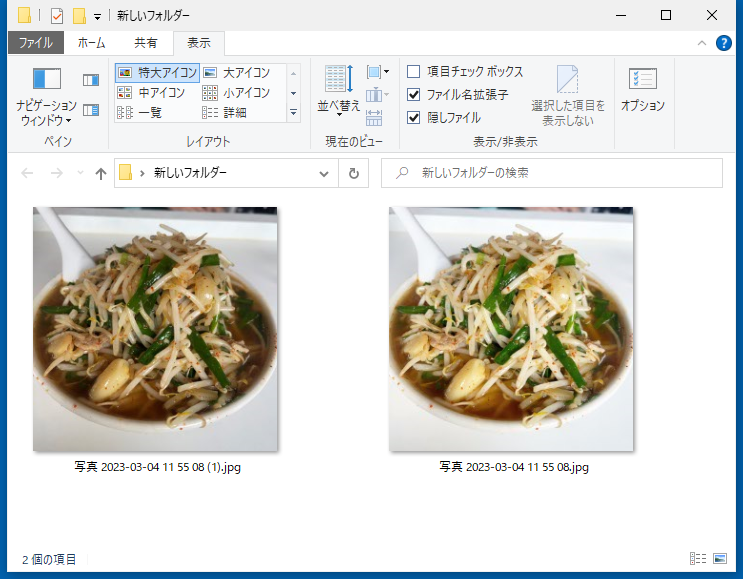Select thumbnail 写真 2023-03-04 11 55 08.jpg
Image resolution: width=743 pixels, height=579 pixels.
(511, 329)
